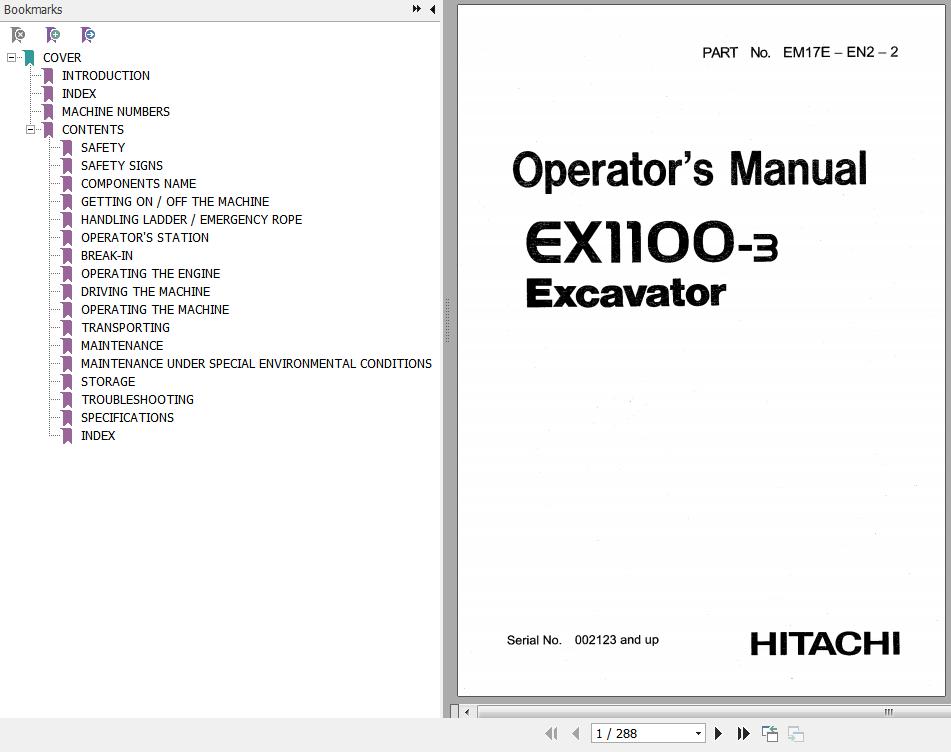Open the OPERATING THE ENGINE bookmark
Screen dimensions: 951x752
[x=150, y=274]
